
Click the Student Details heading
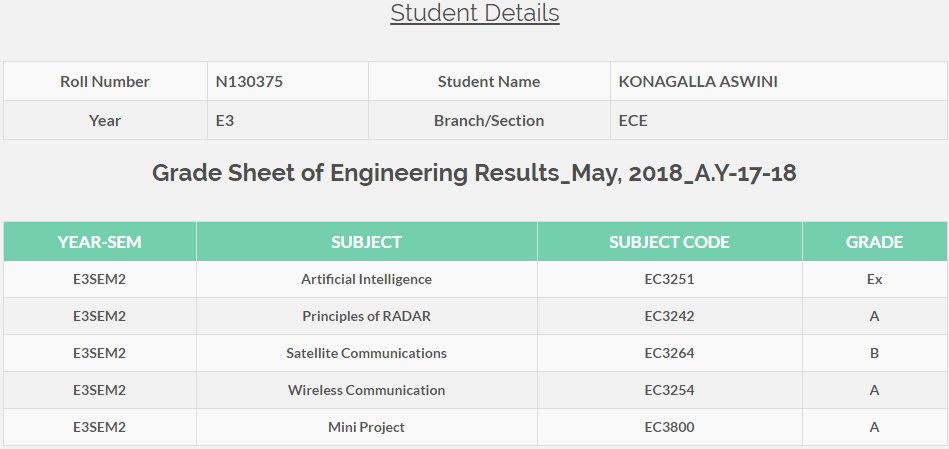click(x=474, y=13)
